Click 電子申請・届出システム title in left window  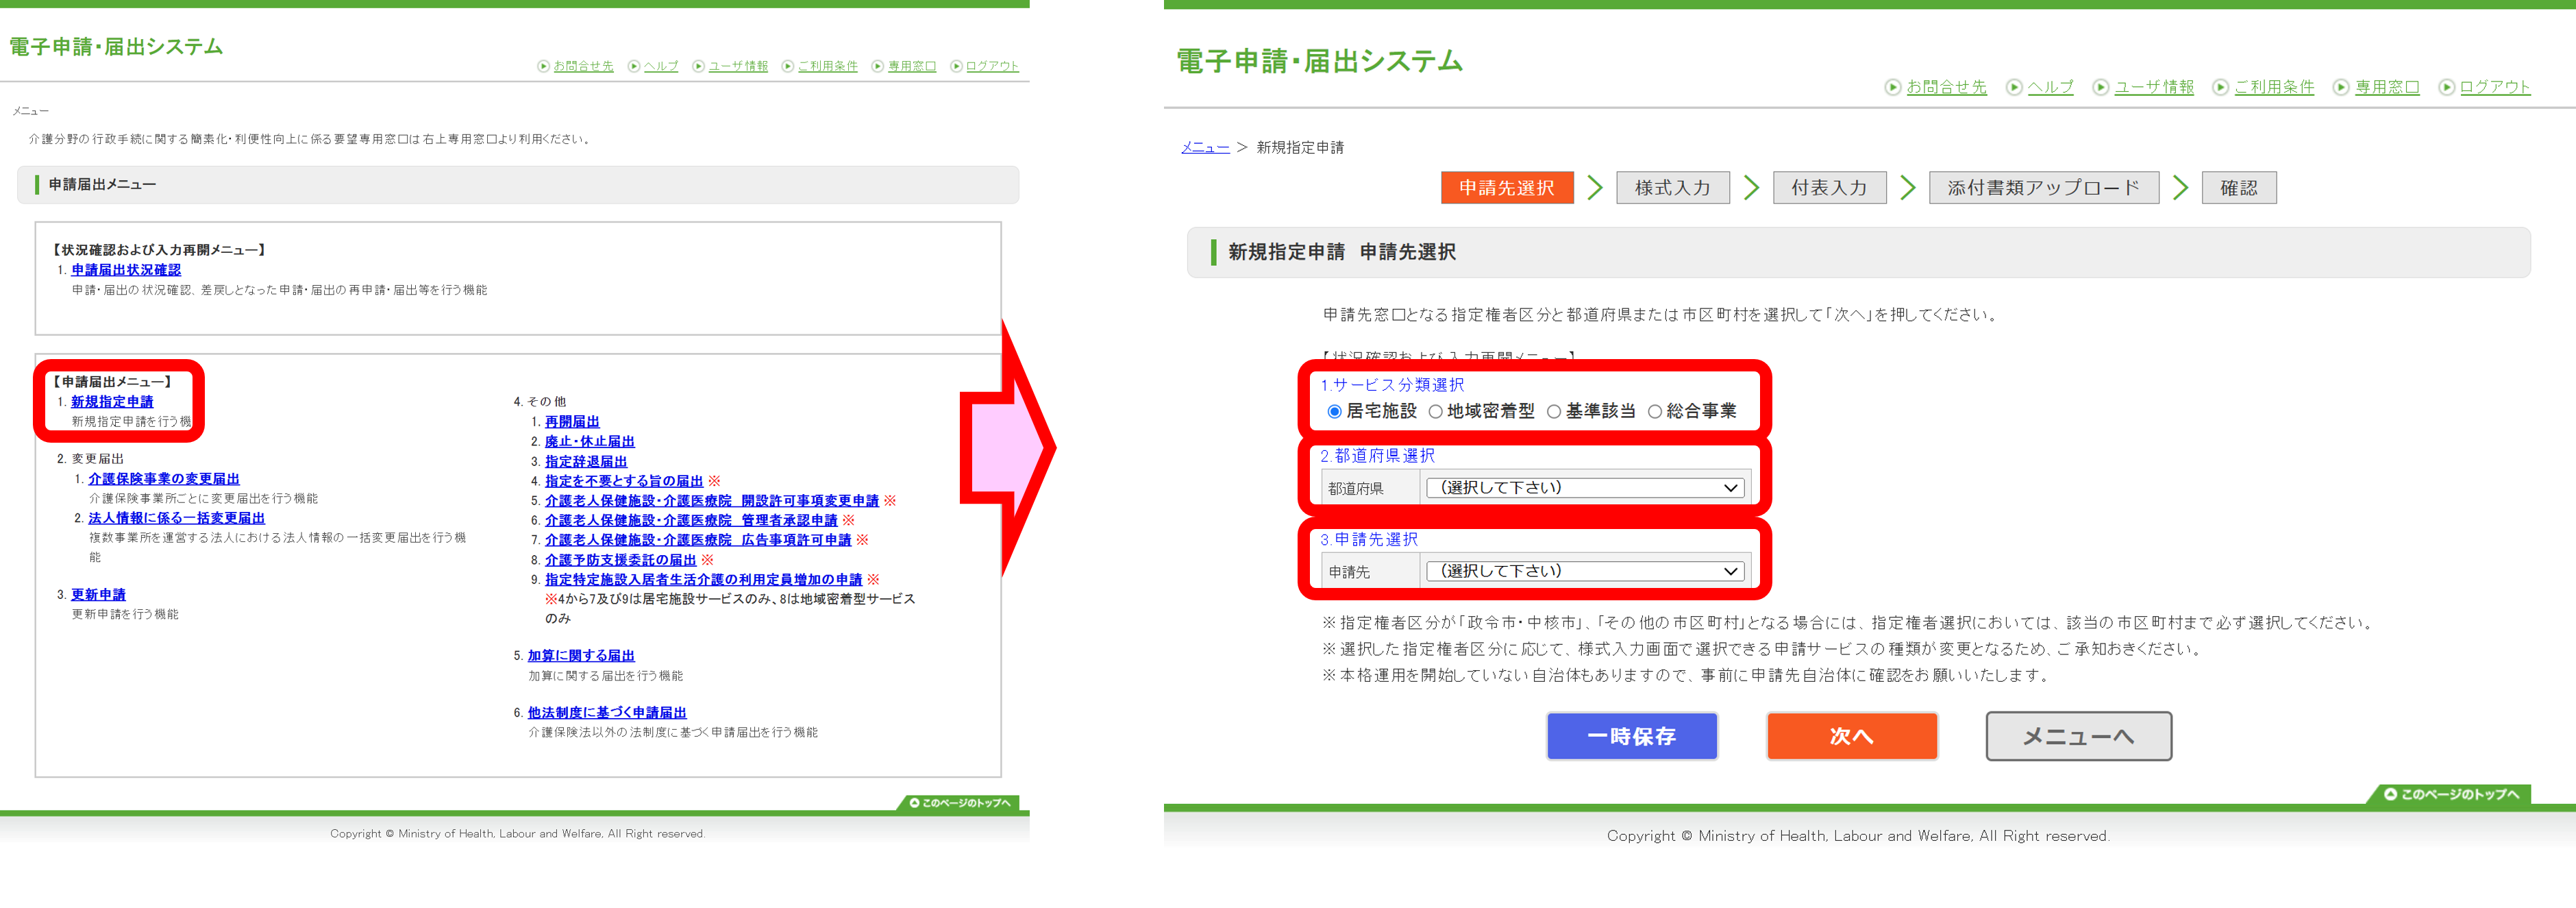(116, 47)
